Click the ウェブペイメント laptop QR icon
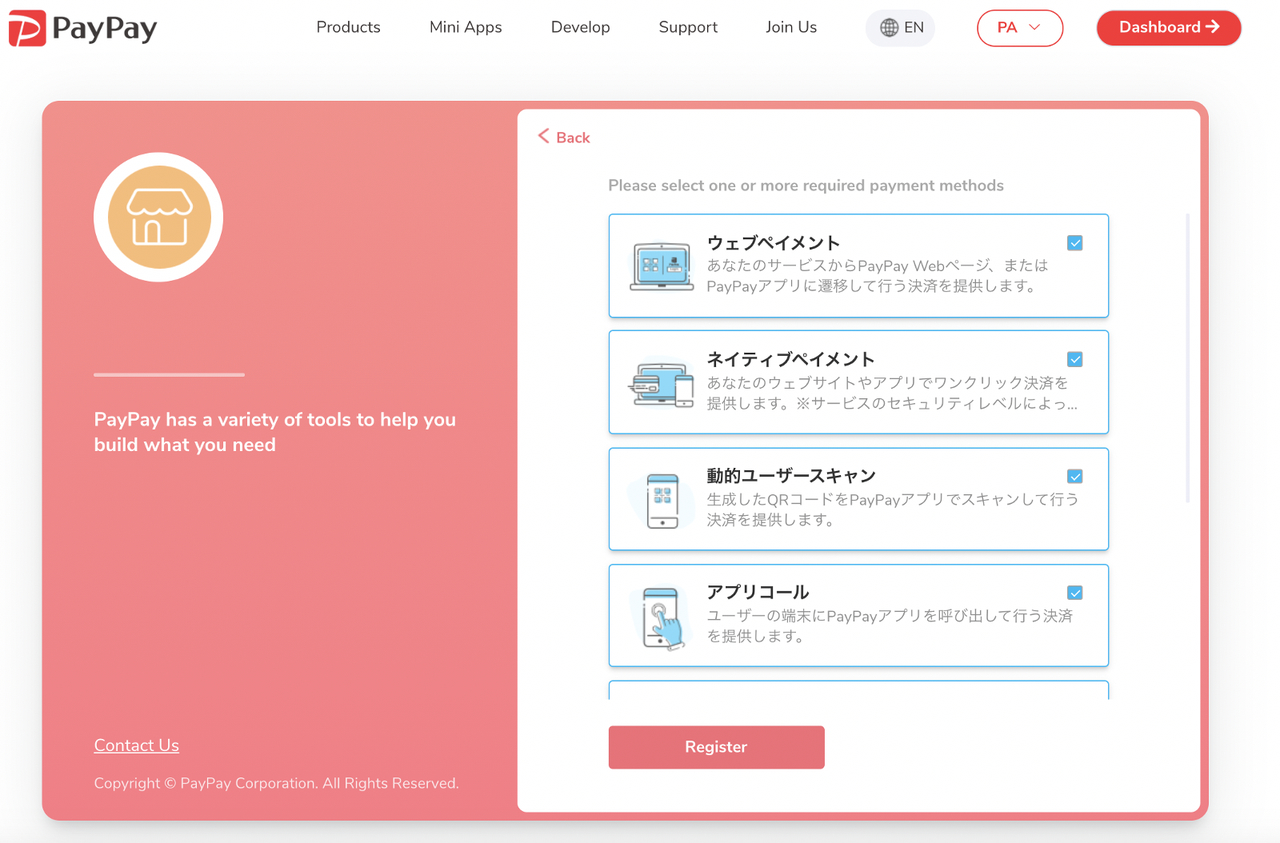The width and height of the screenshot is (1280, 843). (662, 266)
